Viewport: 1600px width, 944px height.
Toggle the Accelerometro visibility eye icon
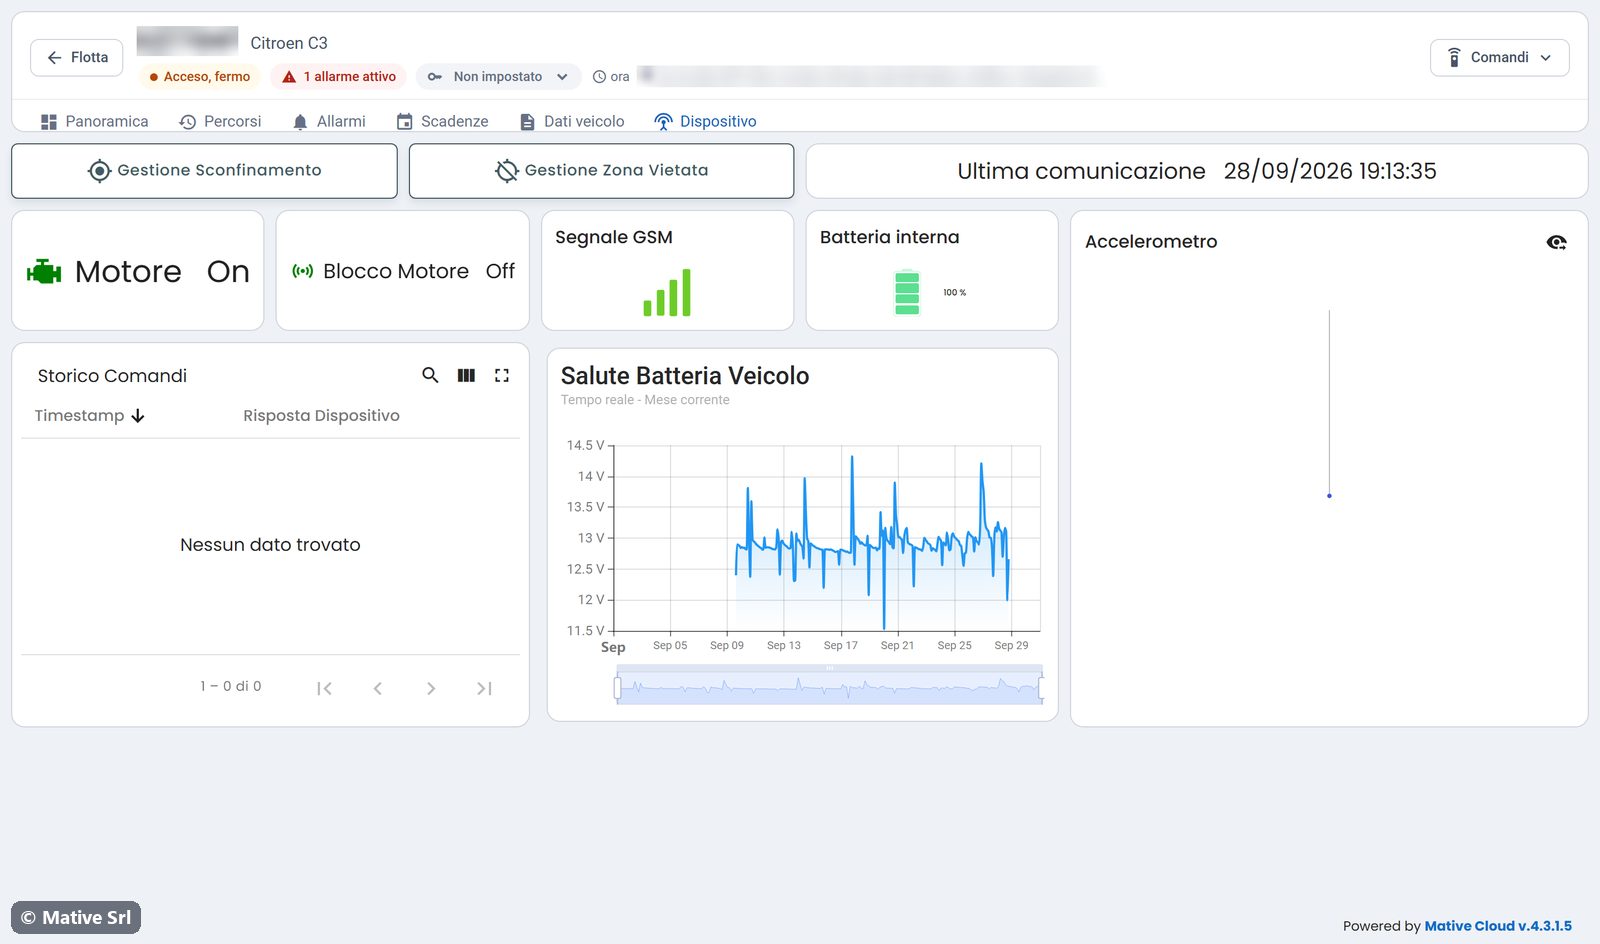coord(1556,242)
